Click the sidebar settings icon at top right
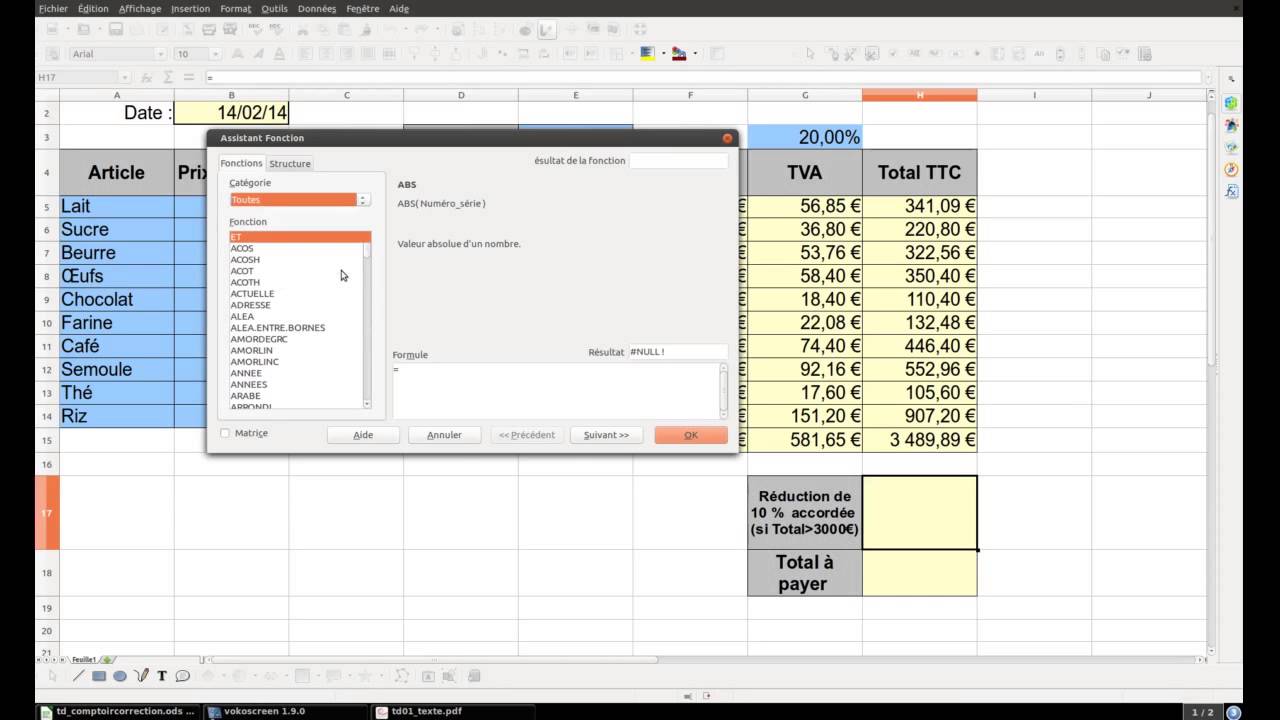The height and width of the screenshot is (720, 1280). (1231, 78)
